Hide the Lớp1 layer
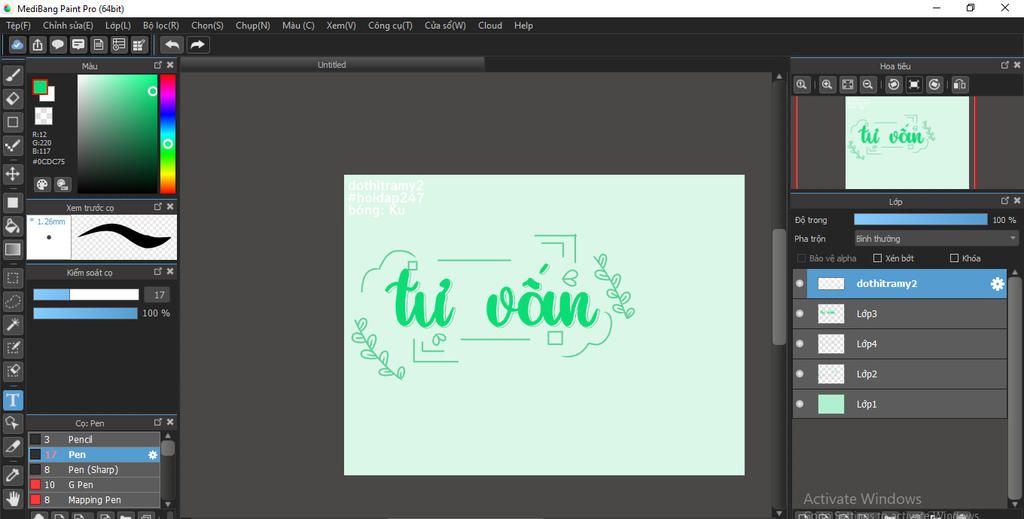Screen dimensions: 1024x519 [x=799, y=403]
